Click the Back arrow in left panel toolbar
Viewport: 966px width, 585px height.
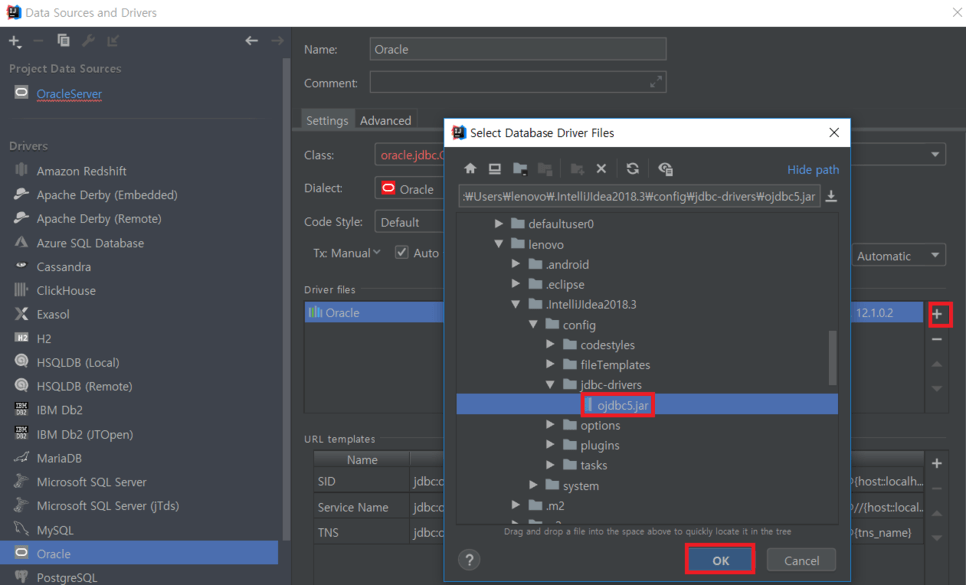(x=252, y=41)
